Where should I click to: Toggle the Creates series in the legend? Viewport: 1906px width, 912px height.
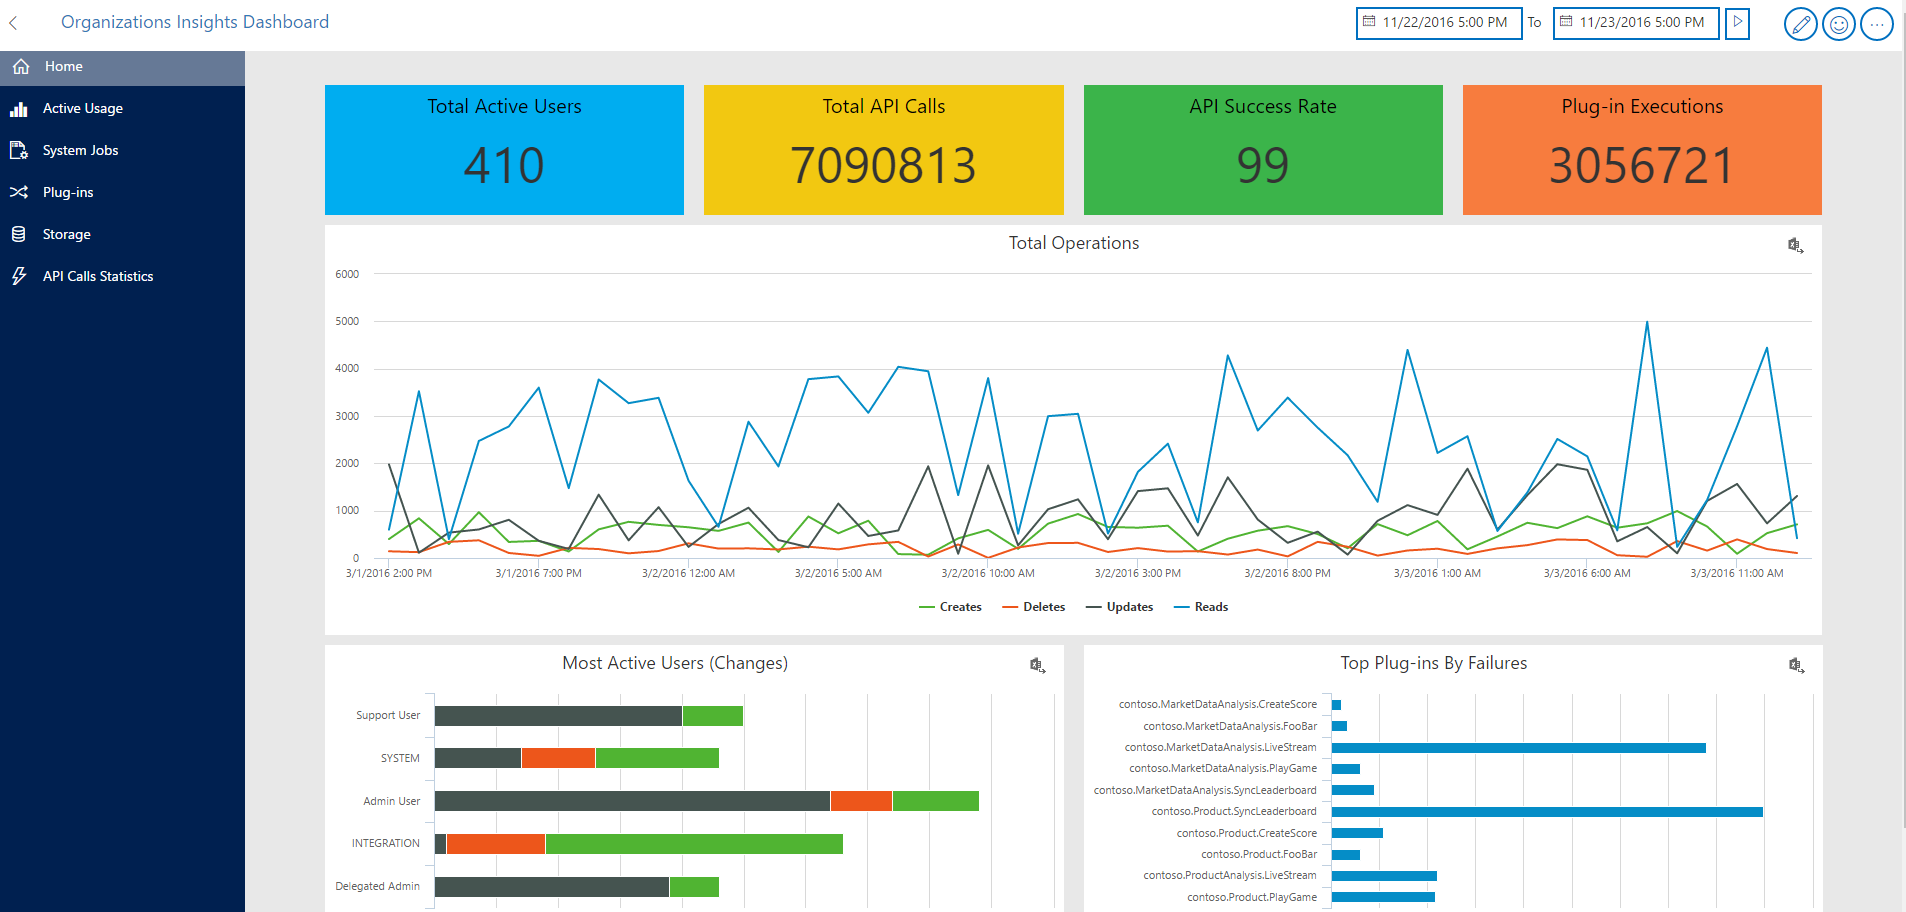950,607
